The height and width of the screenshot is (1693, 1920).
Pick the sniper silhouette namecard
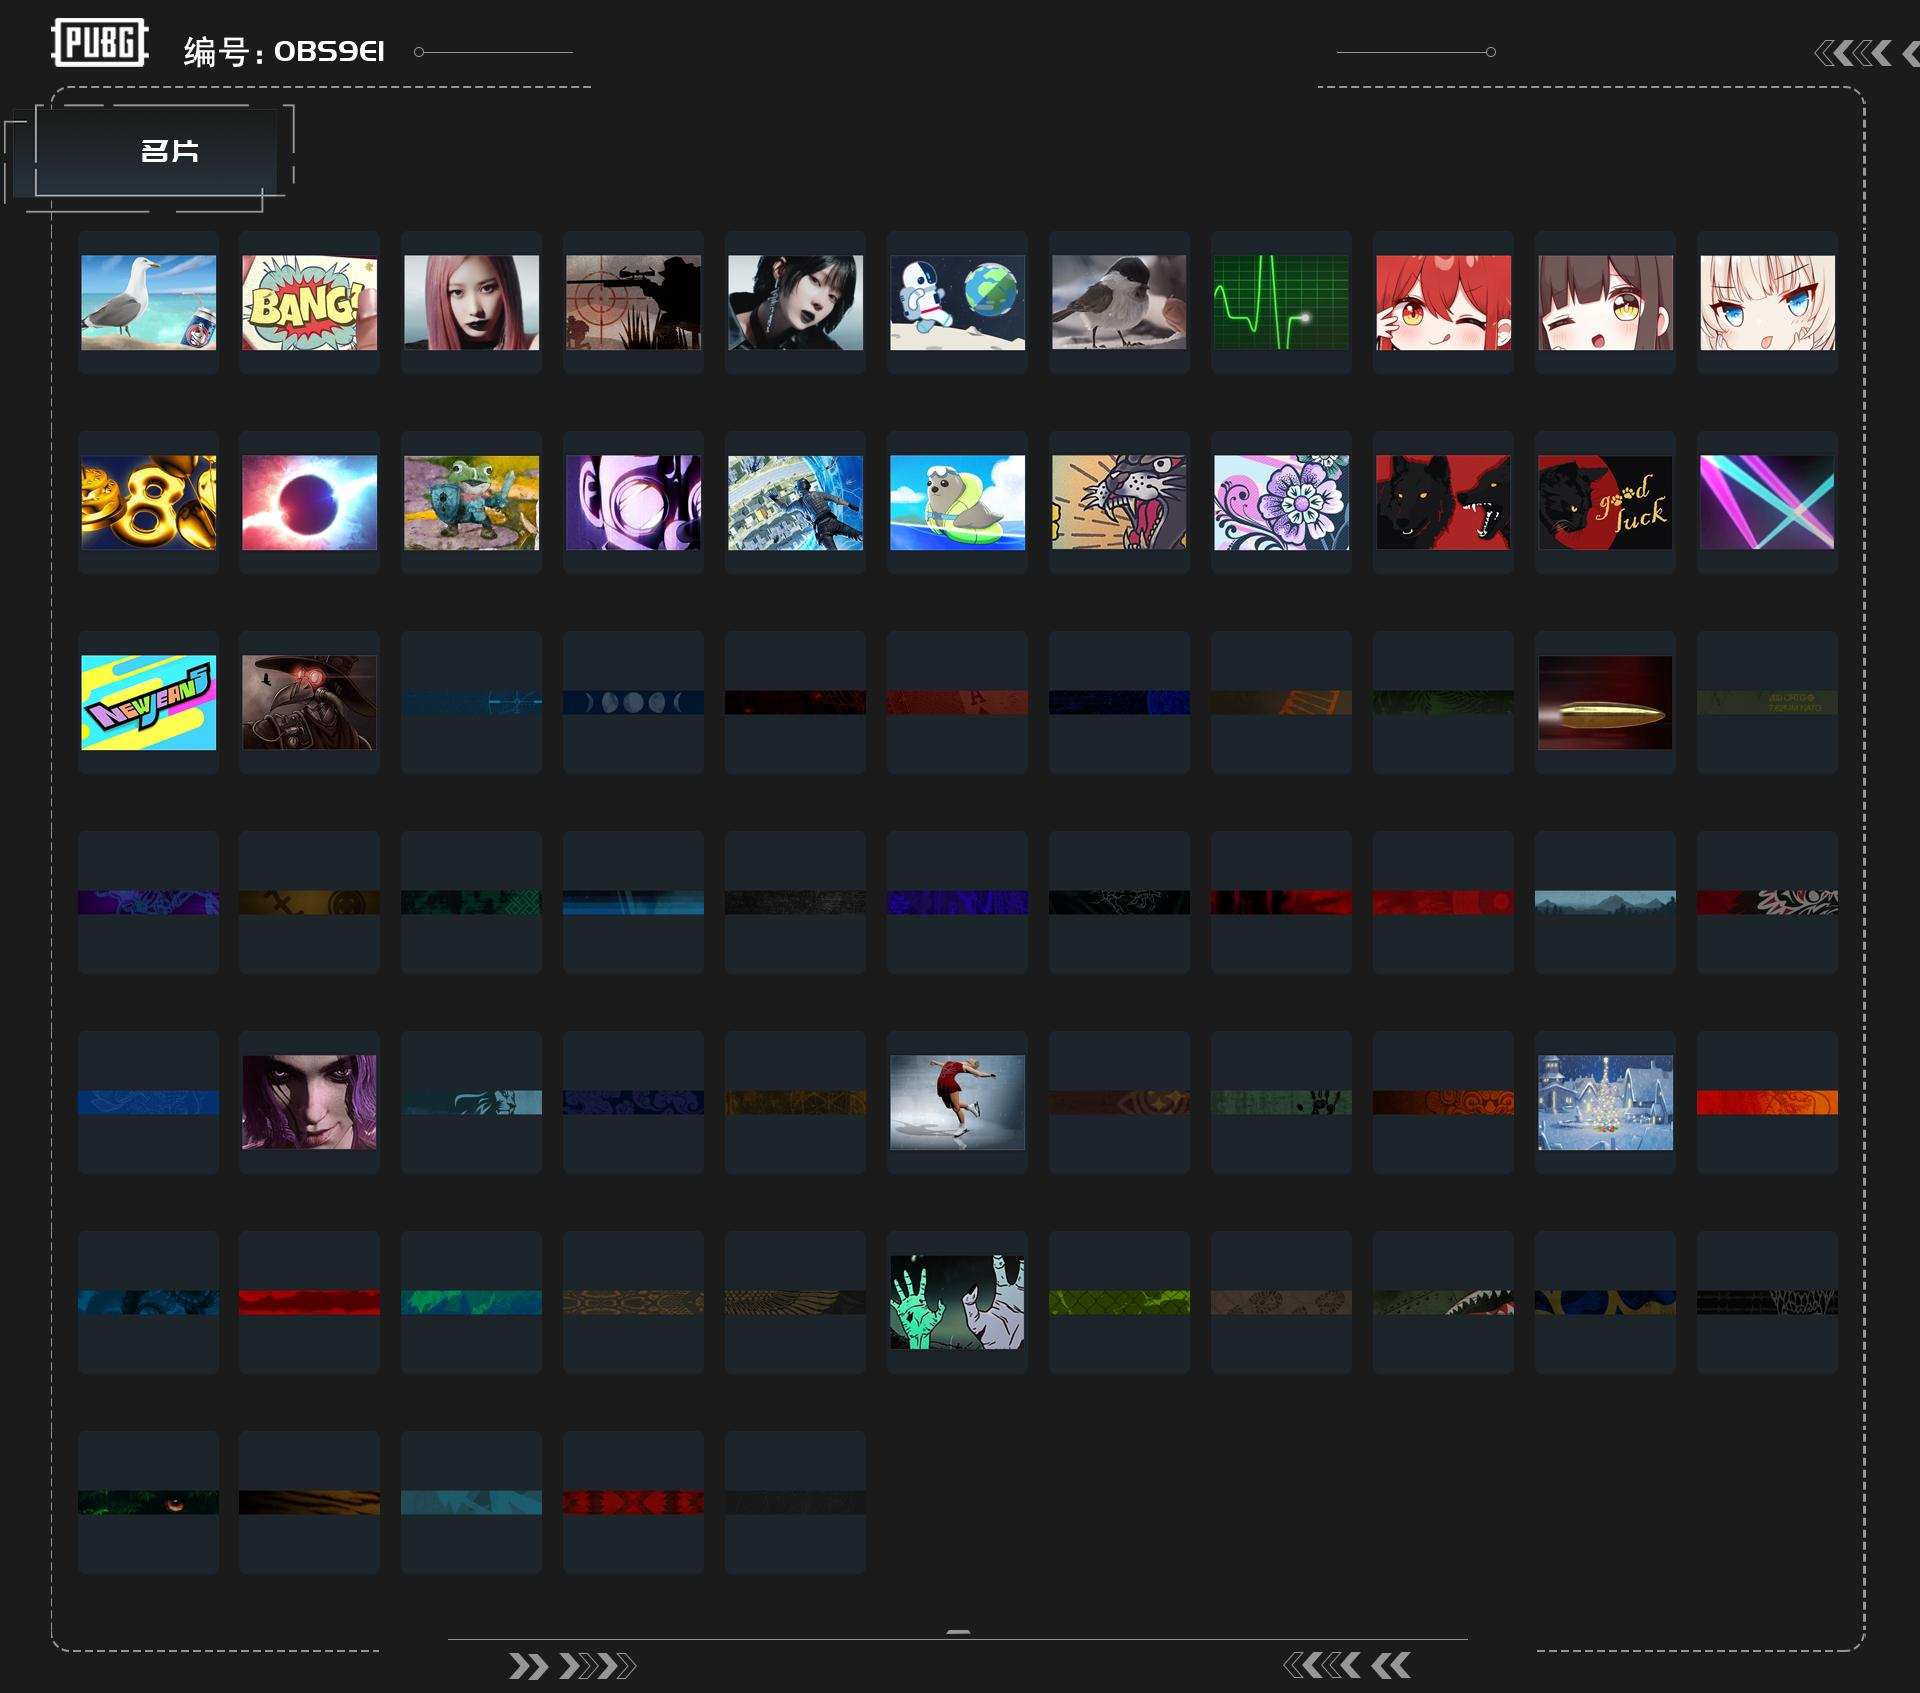pyautogui.click(x=633, y=302)
